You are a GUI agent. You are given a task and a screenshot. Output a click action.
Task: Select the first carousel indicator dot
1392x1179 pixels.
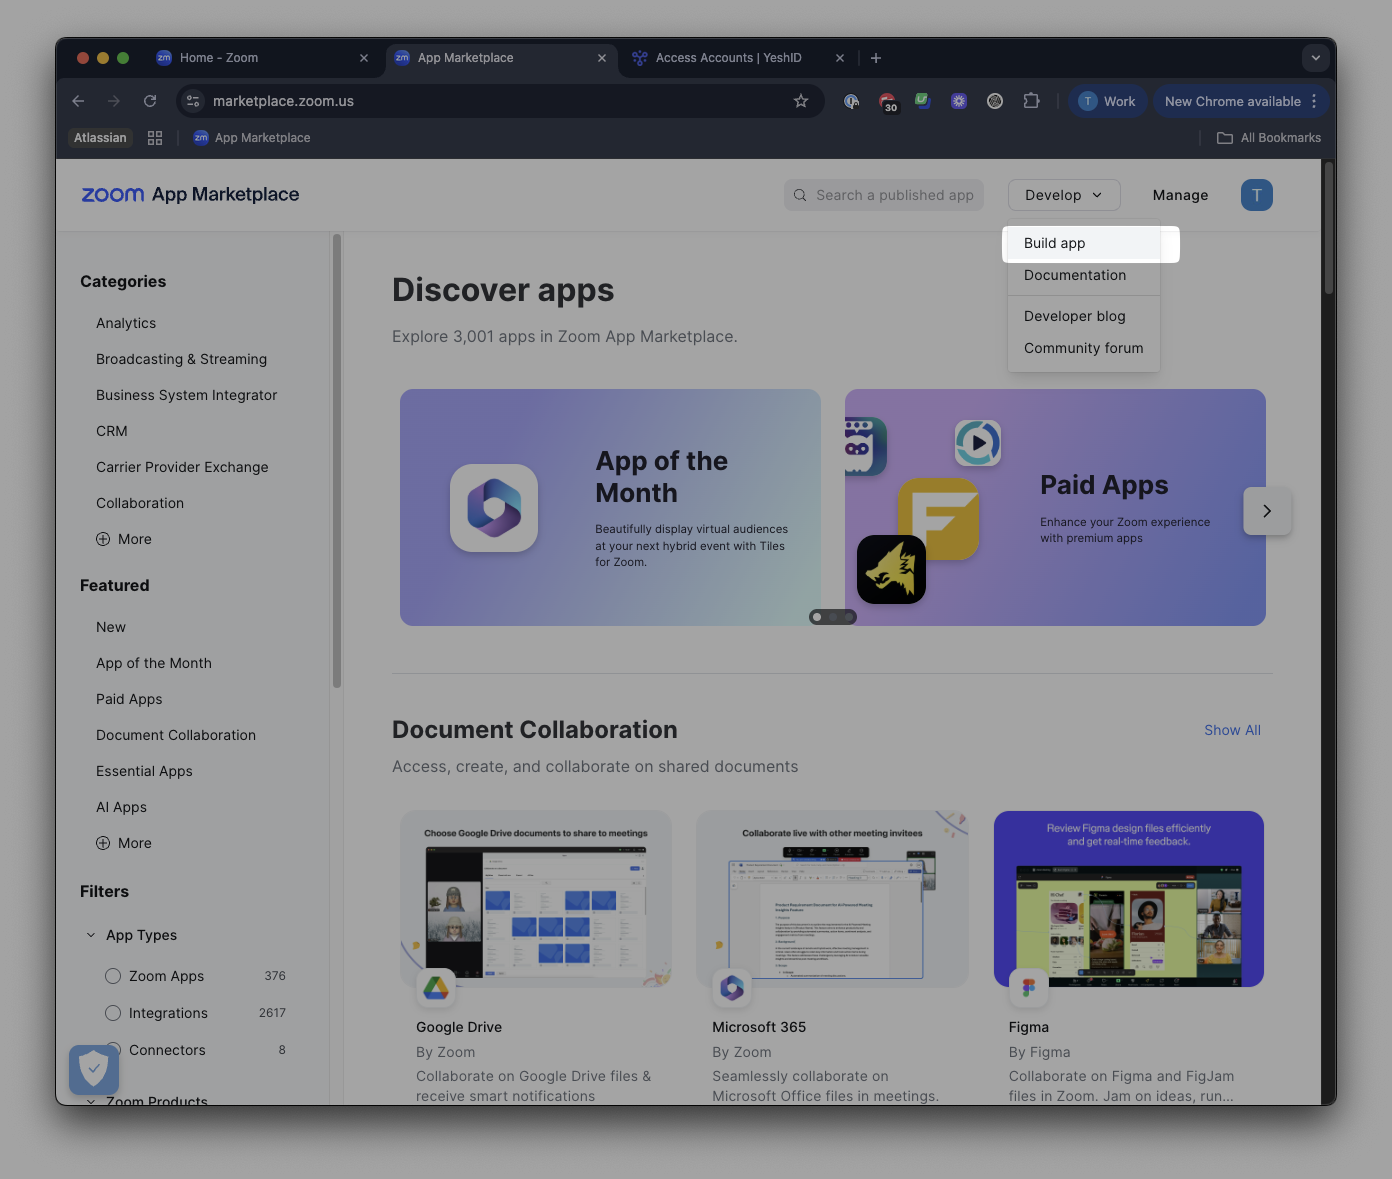[817, 617]
